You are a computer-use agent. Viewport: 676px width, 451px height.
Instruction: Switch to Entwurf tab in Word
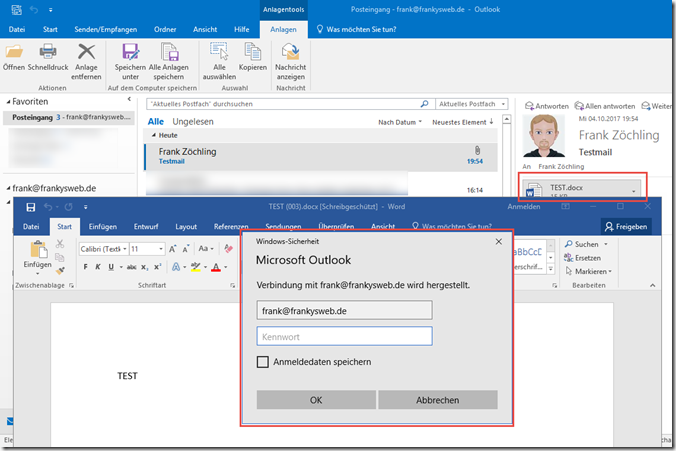146,226
